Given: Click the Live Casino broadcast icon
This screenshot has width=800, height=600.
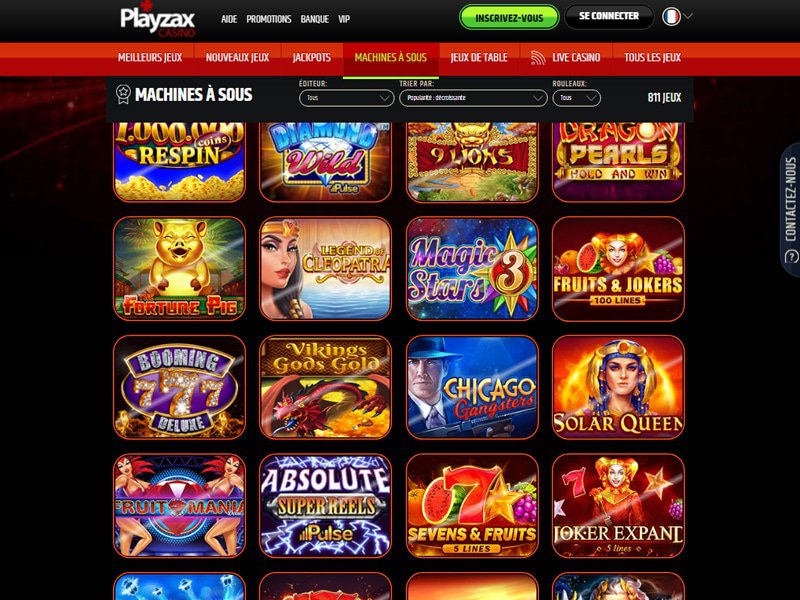Looking at the screenshot, I should coord(538,57).
